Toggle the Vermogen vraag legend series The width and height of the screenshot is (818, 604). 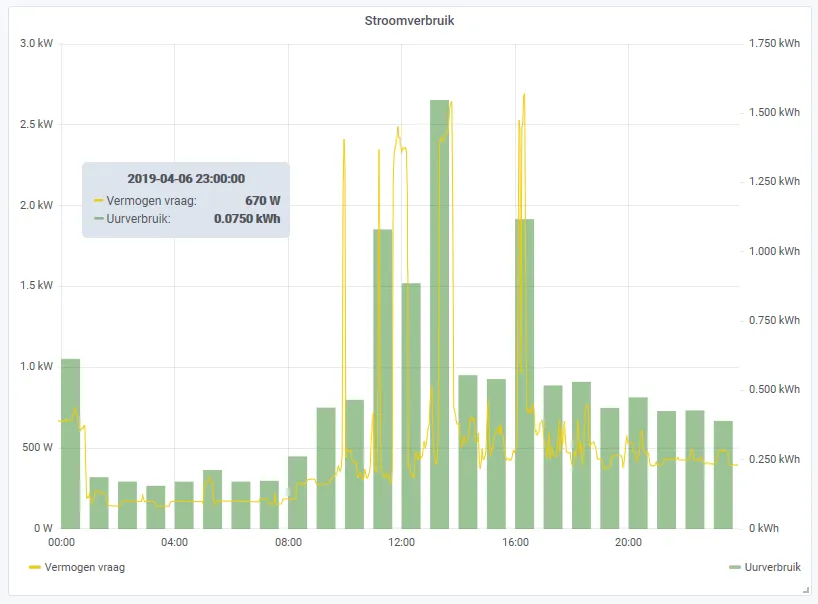tap(85, 567)
